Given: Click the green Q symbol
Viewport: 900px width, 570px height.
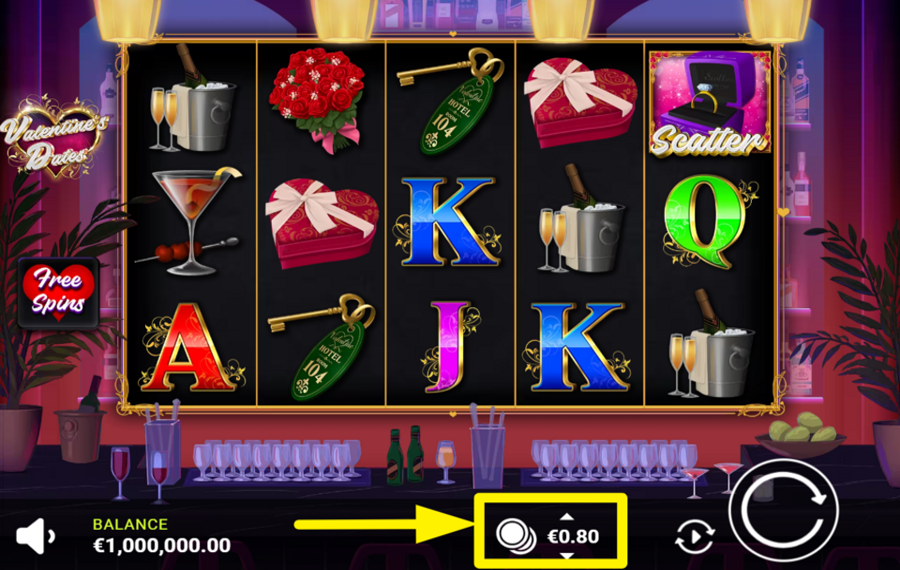Looking at the screenshot, I should pyautogui.click(x=708, y=222).
